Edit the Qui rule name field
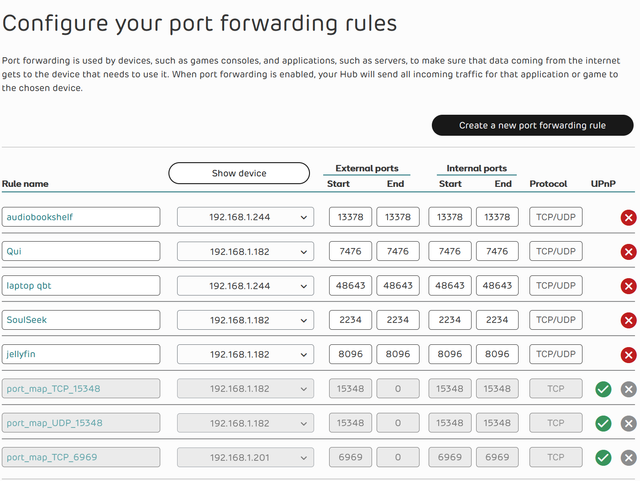This screenshot has width=640, height=481. [x=81, y=251]
